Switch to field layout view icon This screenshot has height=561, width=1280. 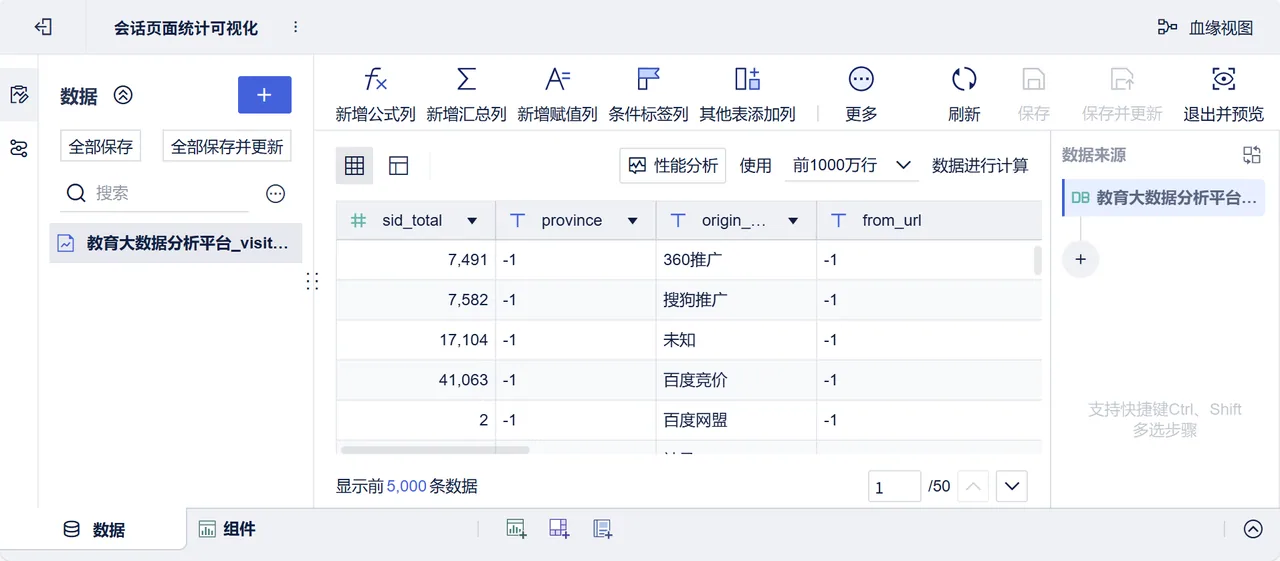(x=398, y=166)
